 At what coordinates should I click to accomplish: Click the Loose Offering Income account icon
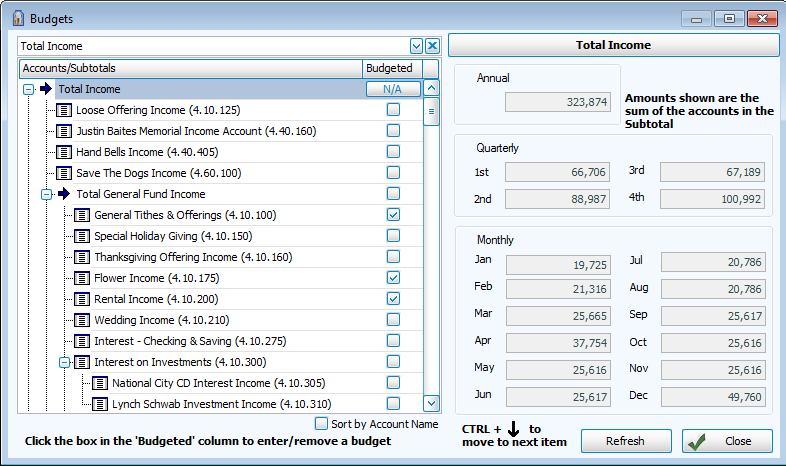coord(64,110)
